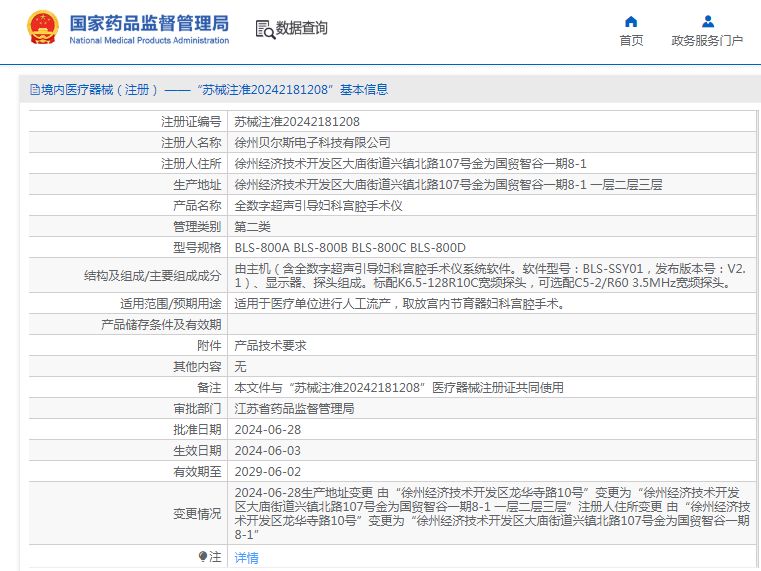
Task: Open the 数据查询 search icon
Action: [265, 29]
